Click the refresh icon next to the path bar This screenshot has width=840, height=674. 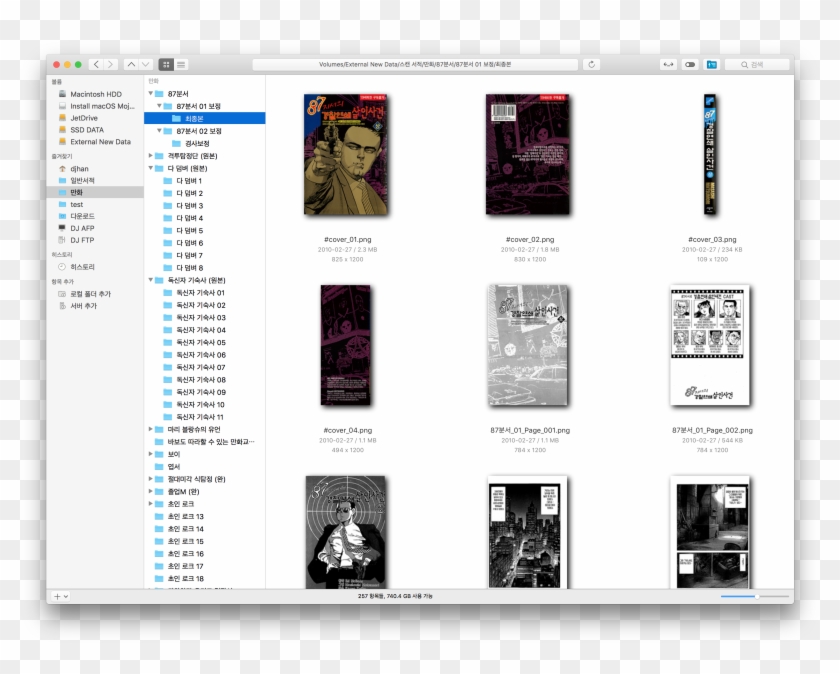pos(591,64)
